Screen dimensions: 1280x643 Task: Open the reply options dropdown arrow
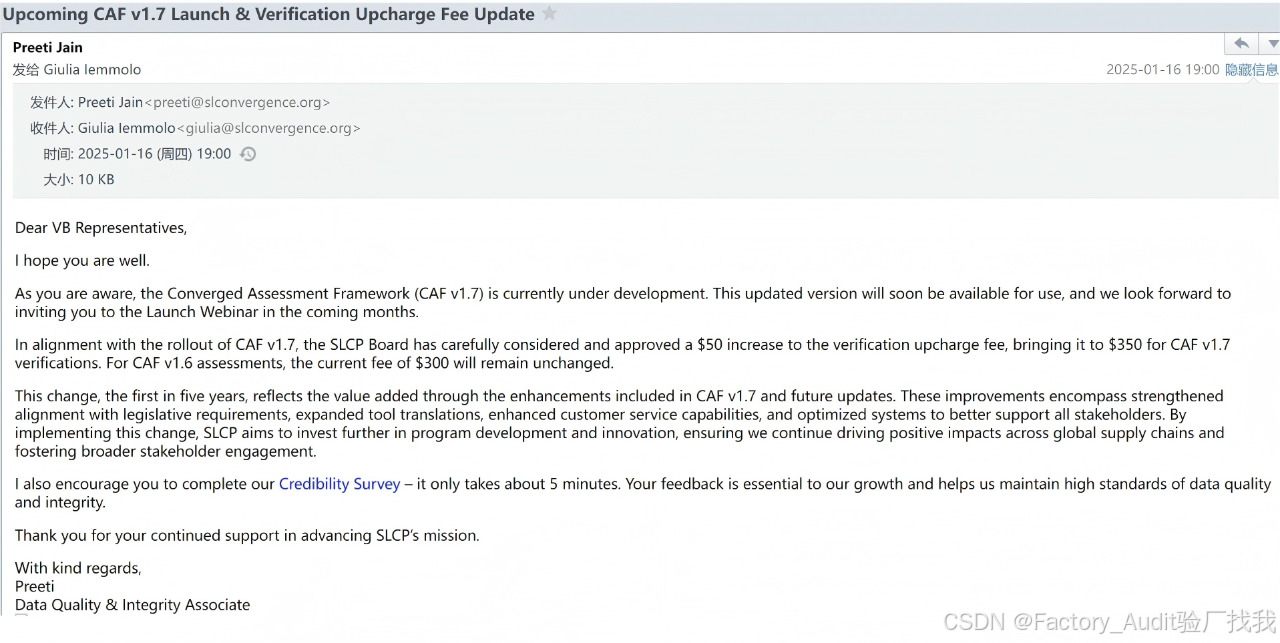[1271, 43]
